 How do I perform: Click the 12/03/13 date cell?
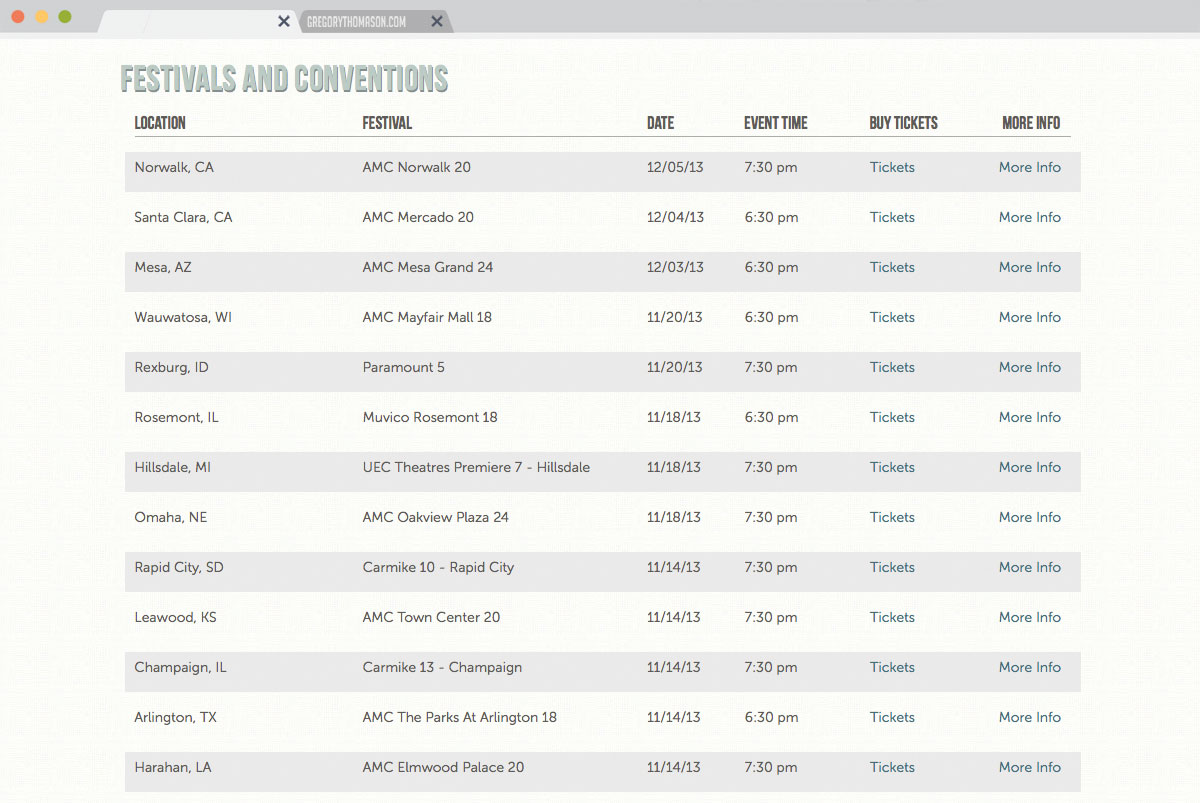[675, 267]
